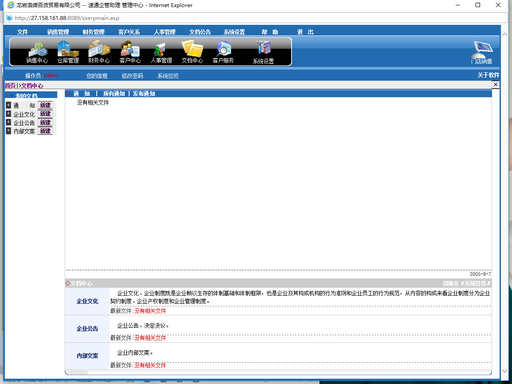Screen dimensions: 512x384
Task: Open the 文档公告 menu
Action: pos(200,32)
